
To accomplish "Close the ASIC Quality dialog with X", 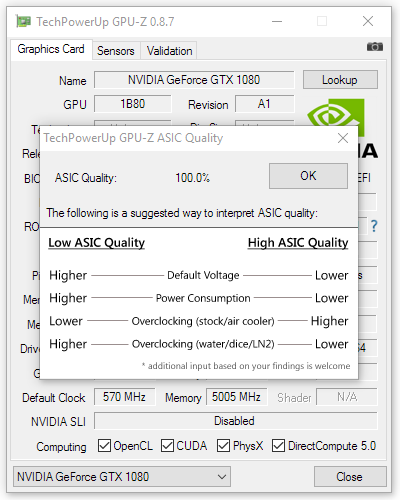I will [343, 138].
